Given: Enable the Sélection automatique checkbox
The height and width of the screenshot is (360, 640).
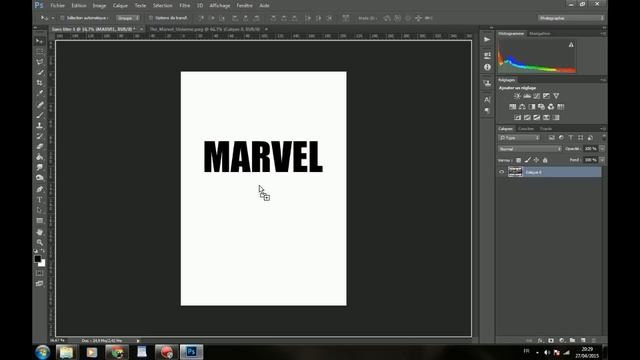Looking at the screenshot, I should 62,18.
